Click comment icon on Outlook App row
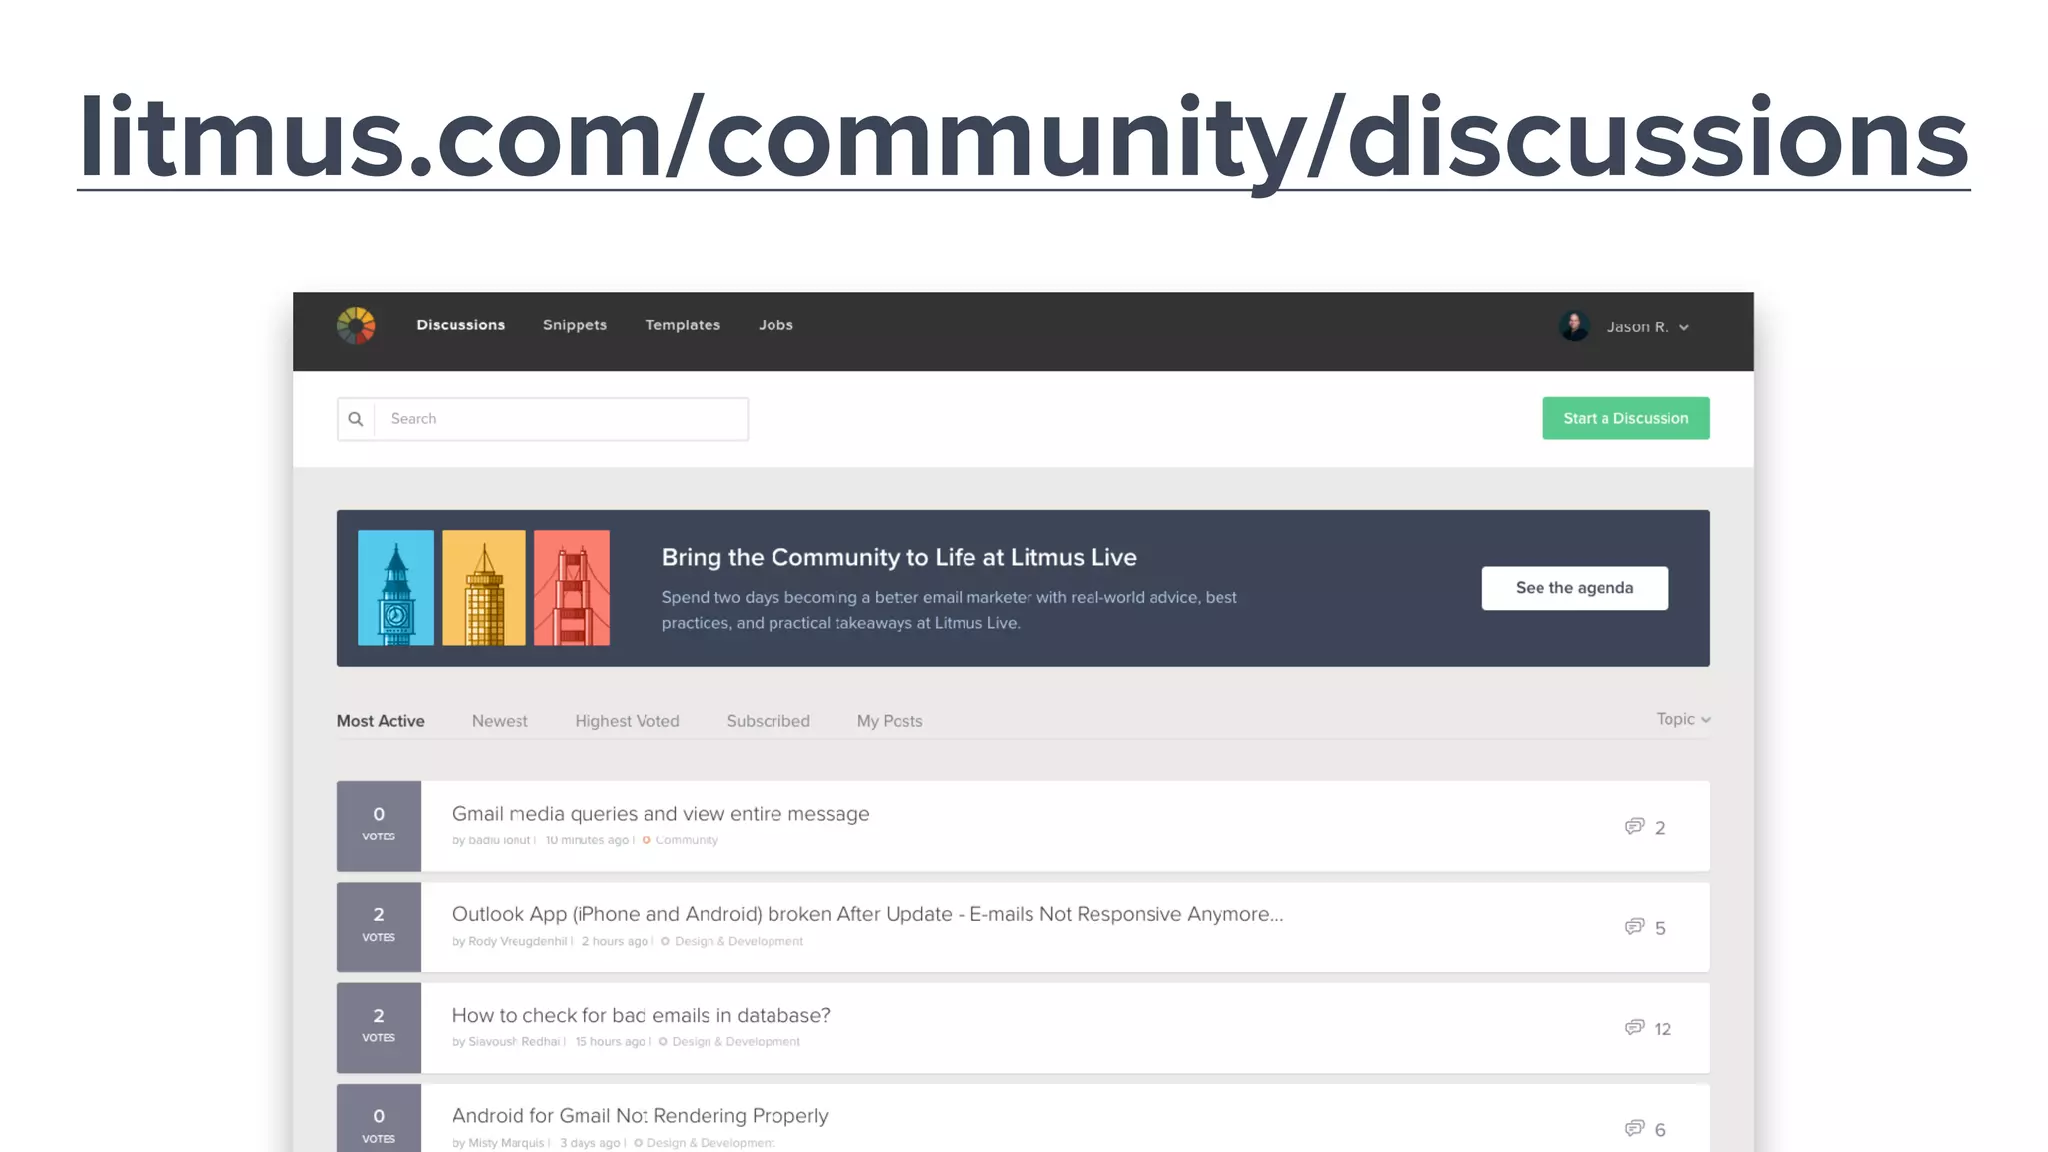 coord(1634,927)
